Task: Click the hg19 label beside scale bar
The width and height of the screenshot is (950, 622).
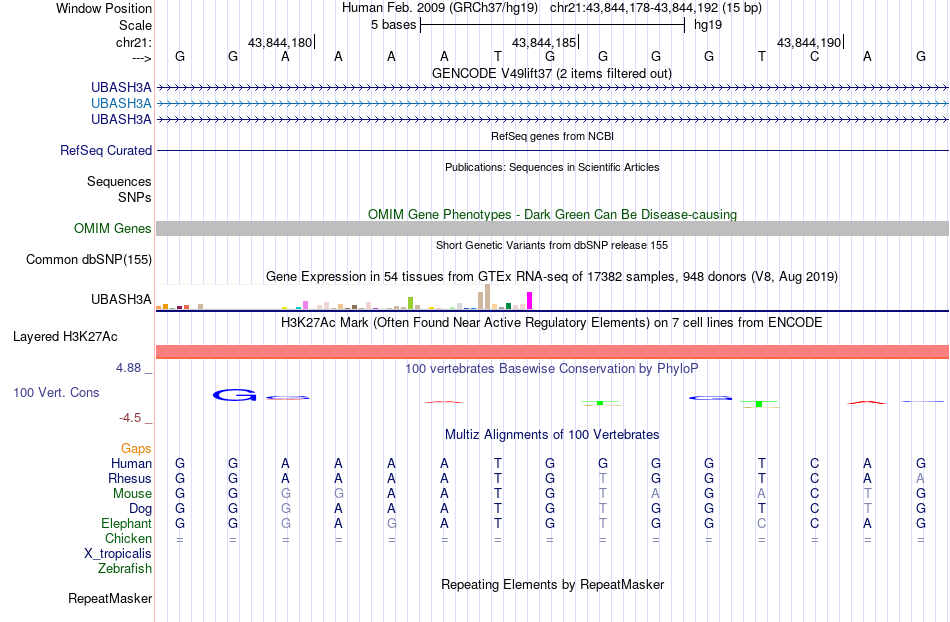Action: point(708,25)
